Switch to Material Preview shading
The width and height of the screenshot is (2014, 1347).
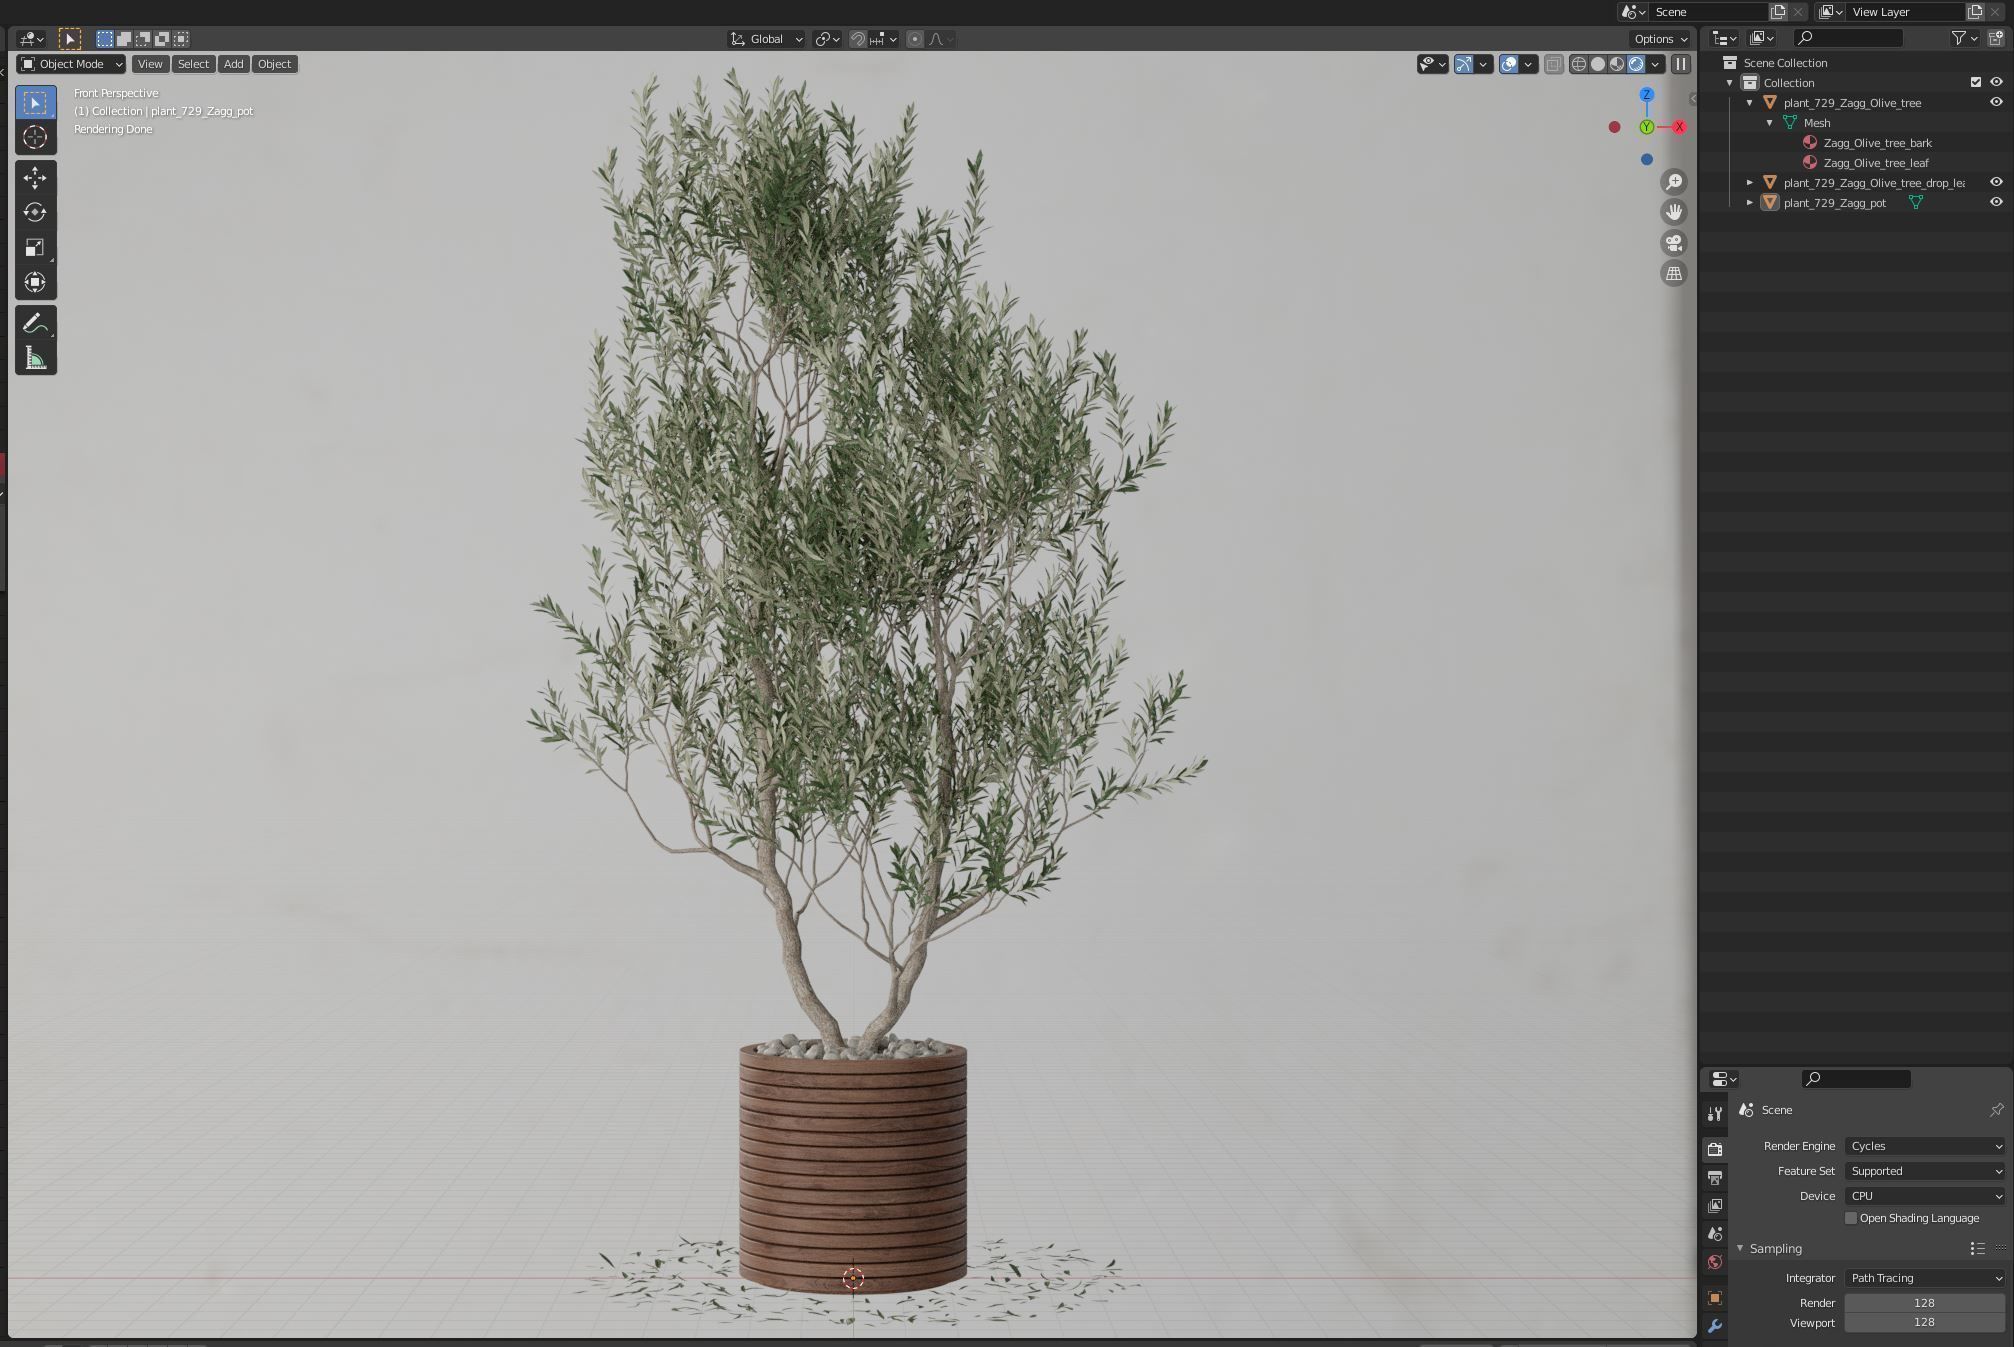[x=1617, y=64]
